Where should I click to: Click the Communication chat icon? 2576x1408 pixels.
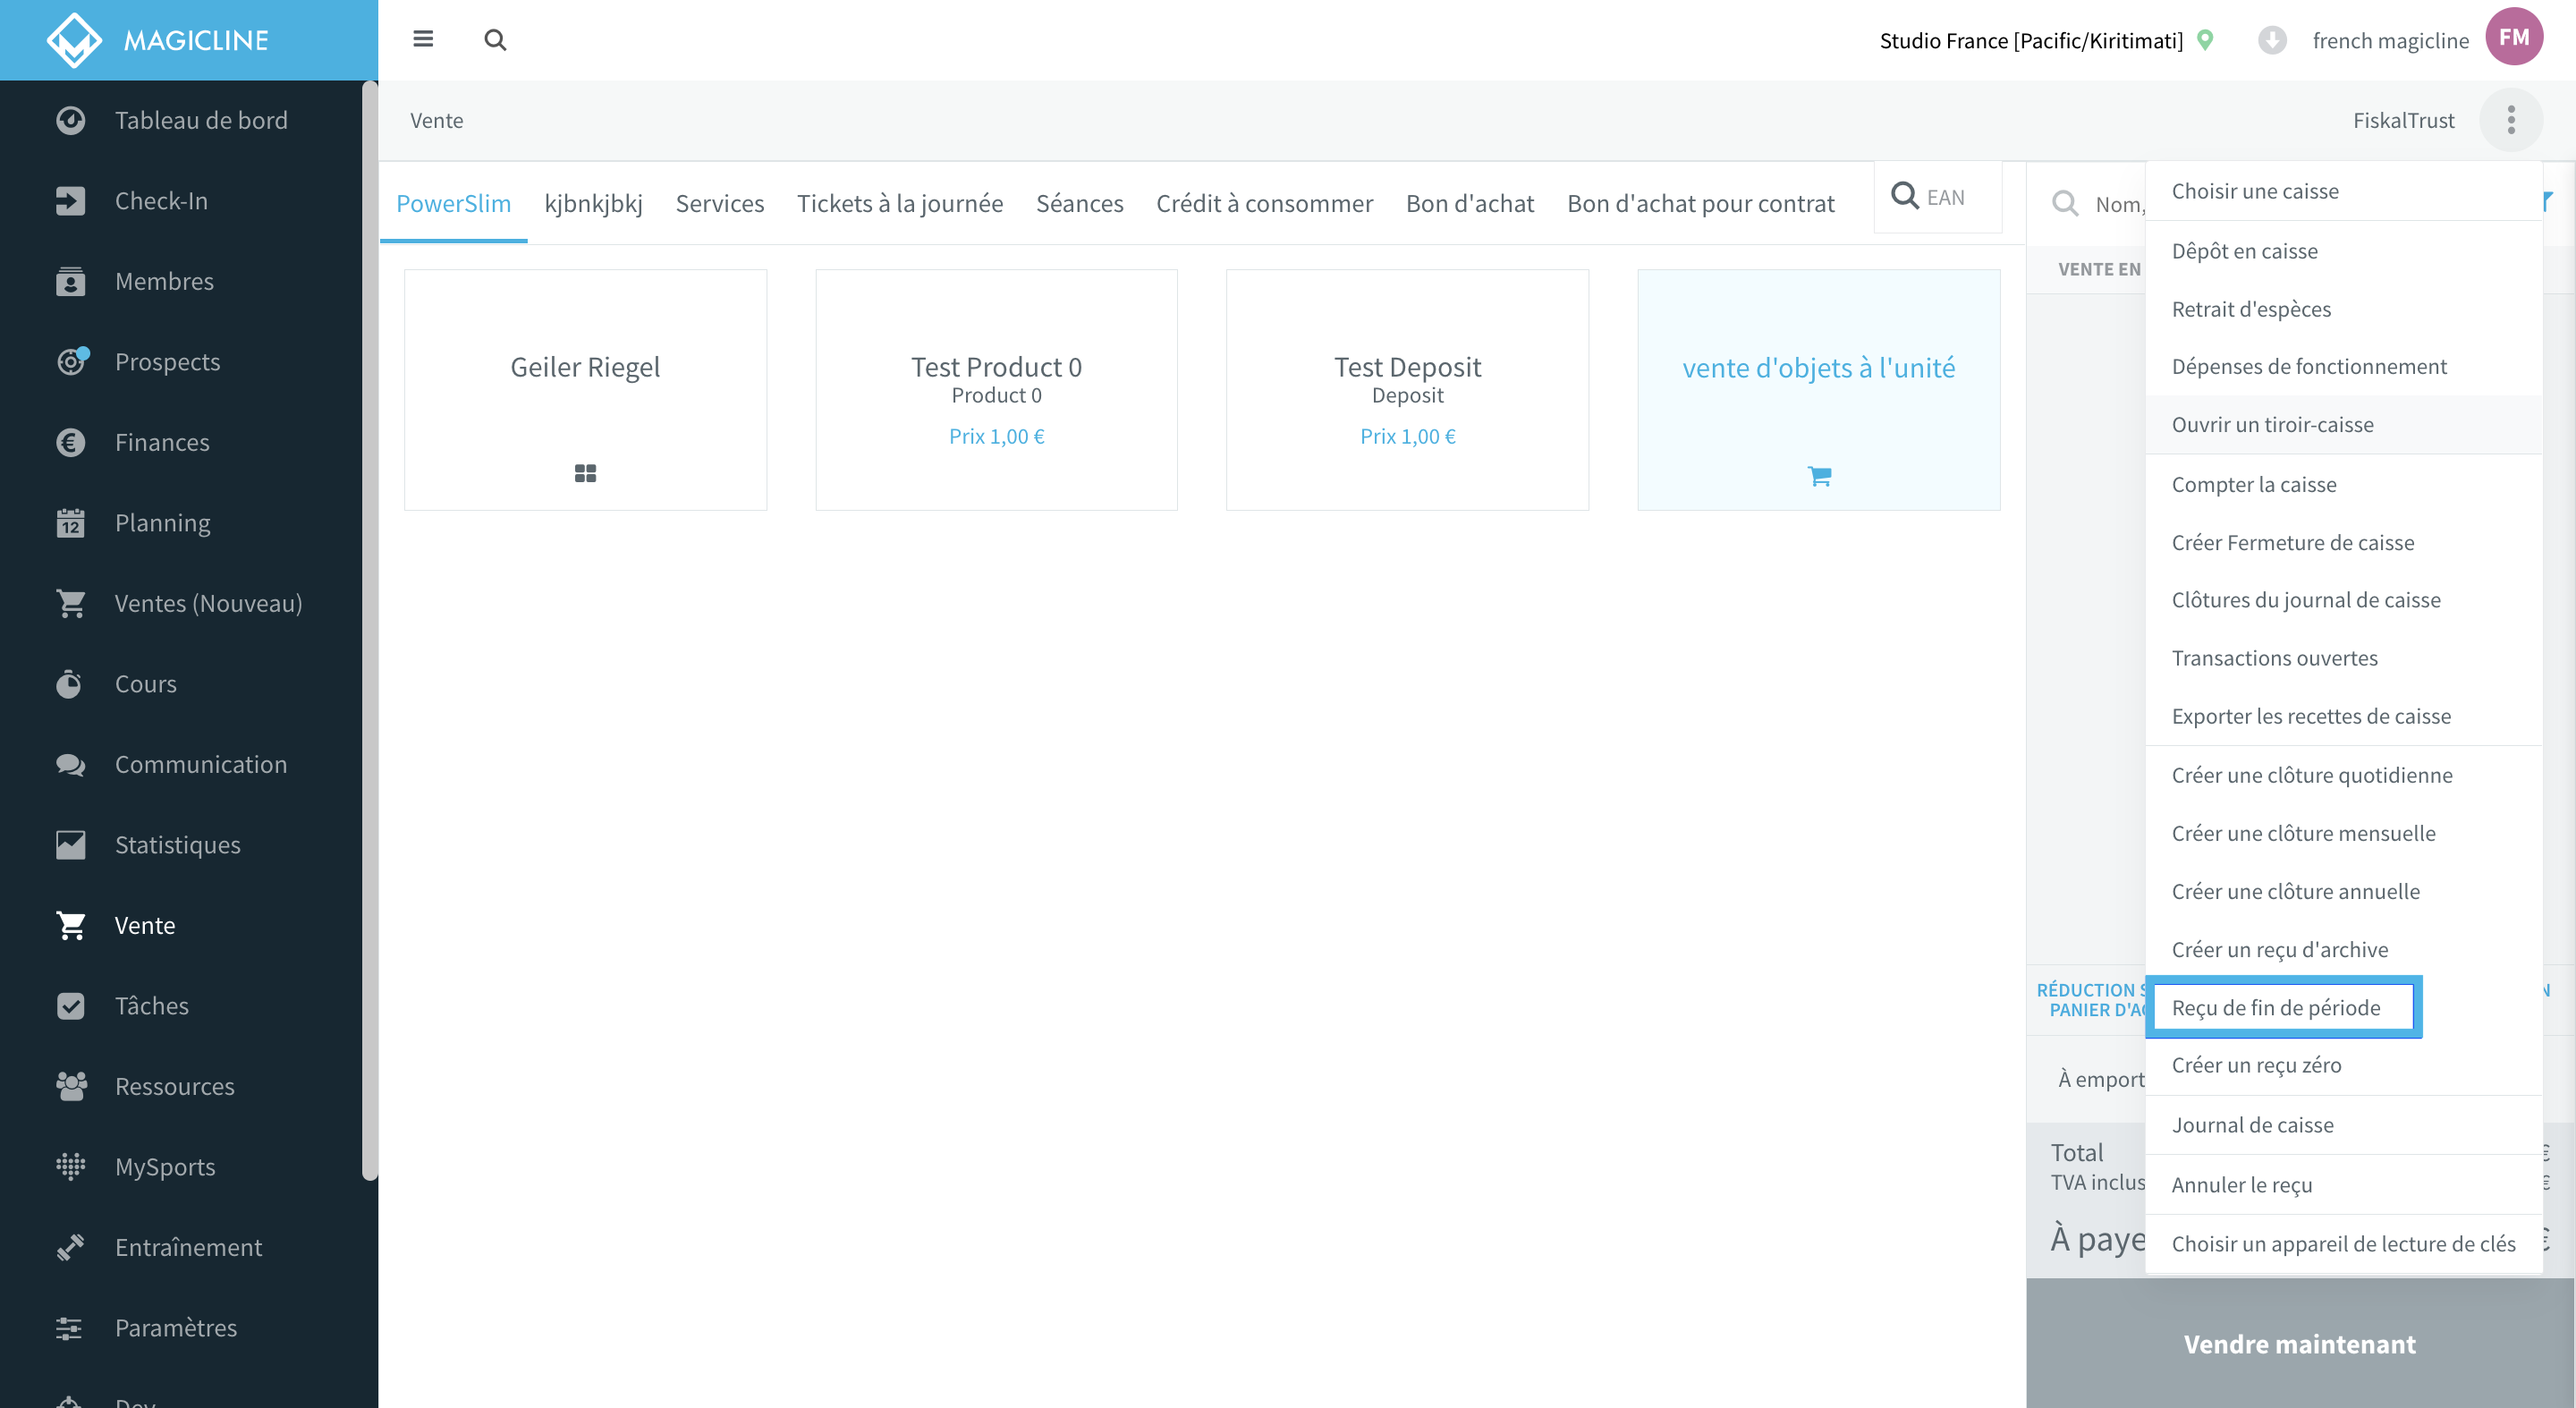tap(70, 765)
